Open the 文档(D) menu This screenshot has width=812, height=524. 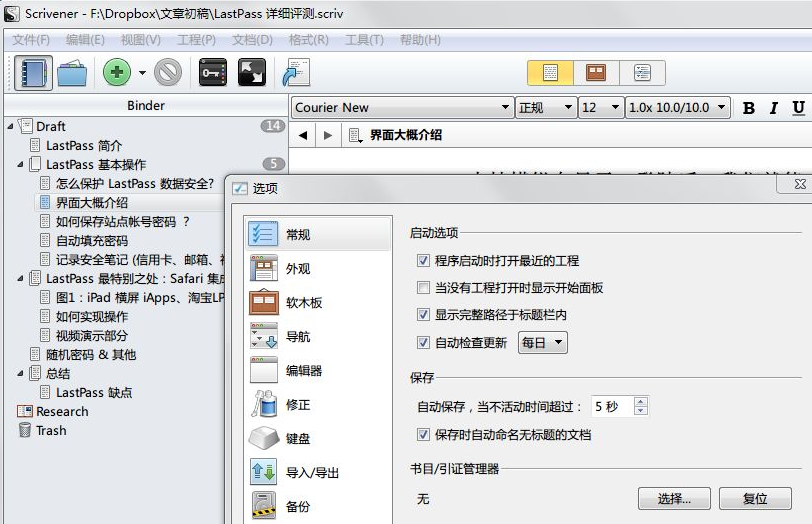tap(252, 40)
